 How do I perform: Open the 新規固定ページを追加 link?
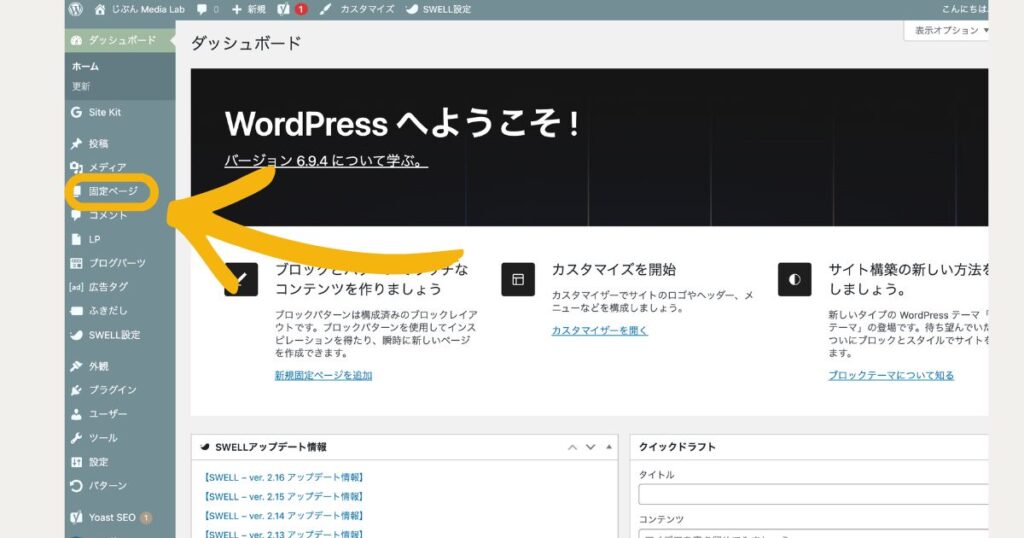click(x=323, y=375)
